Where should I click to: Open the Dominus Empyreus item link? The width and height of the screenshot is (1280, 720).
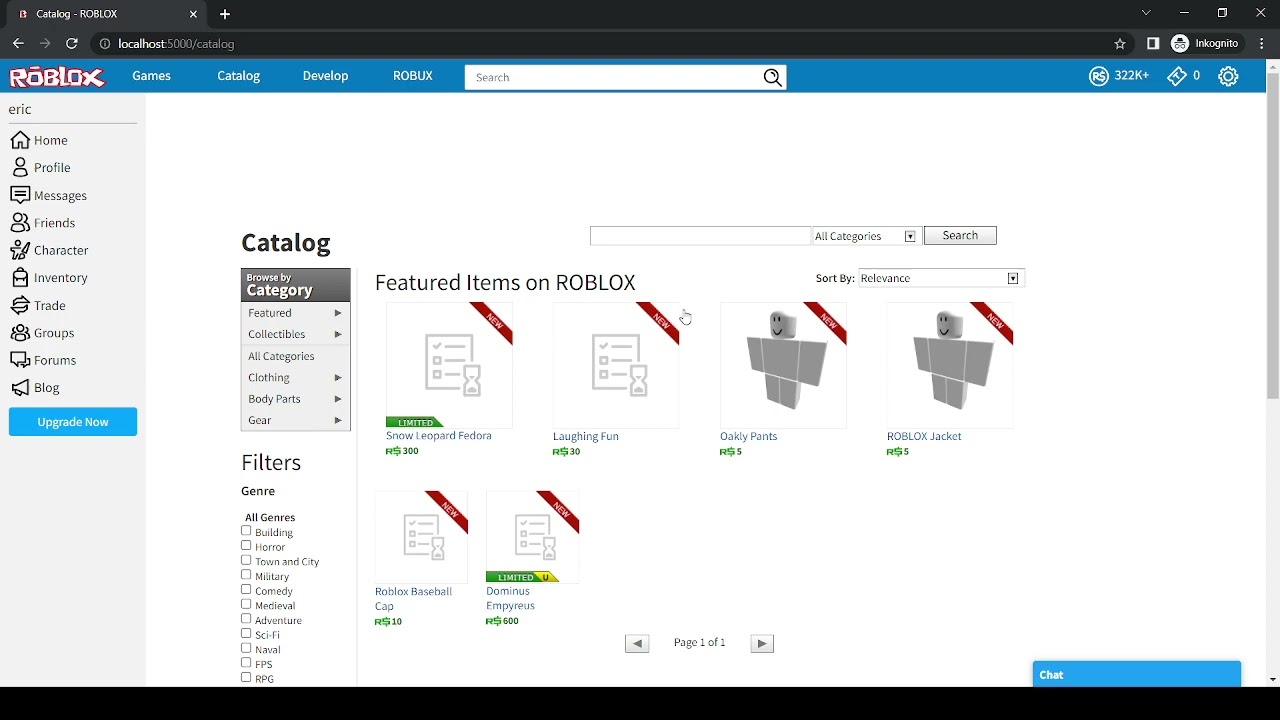(510, 598)
